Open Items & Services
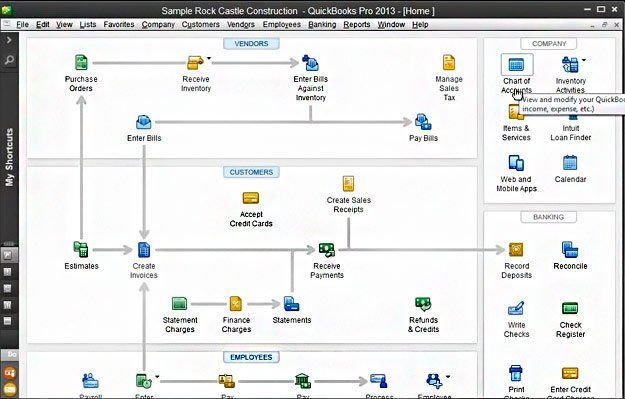625x399 pixels. [516, 112]
